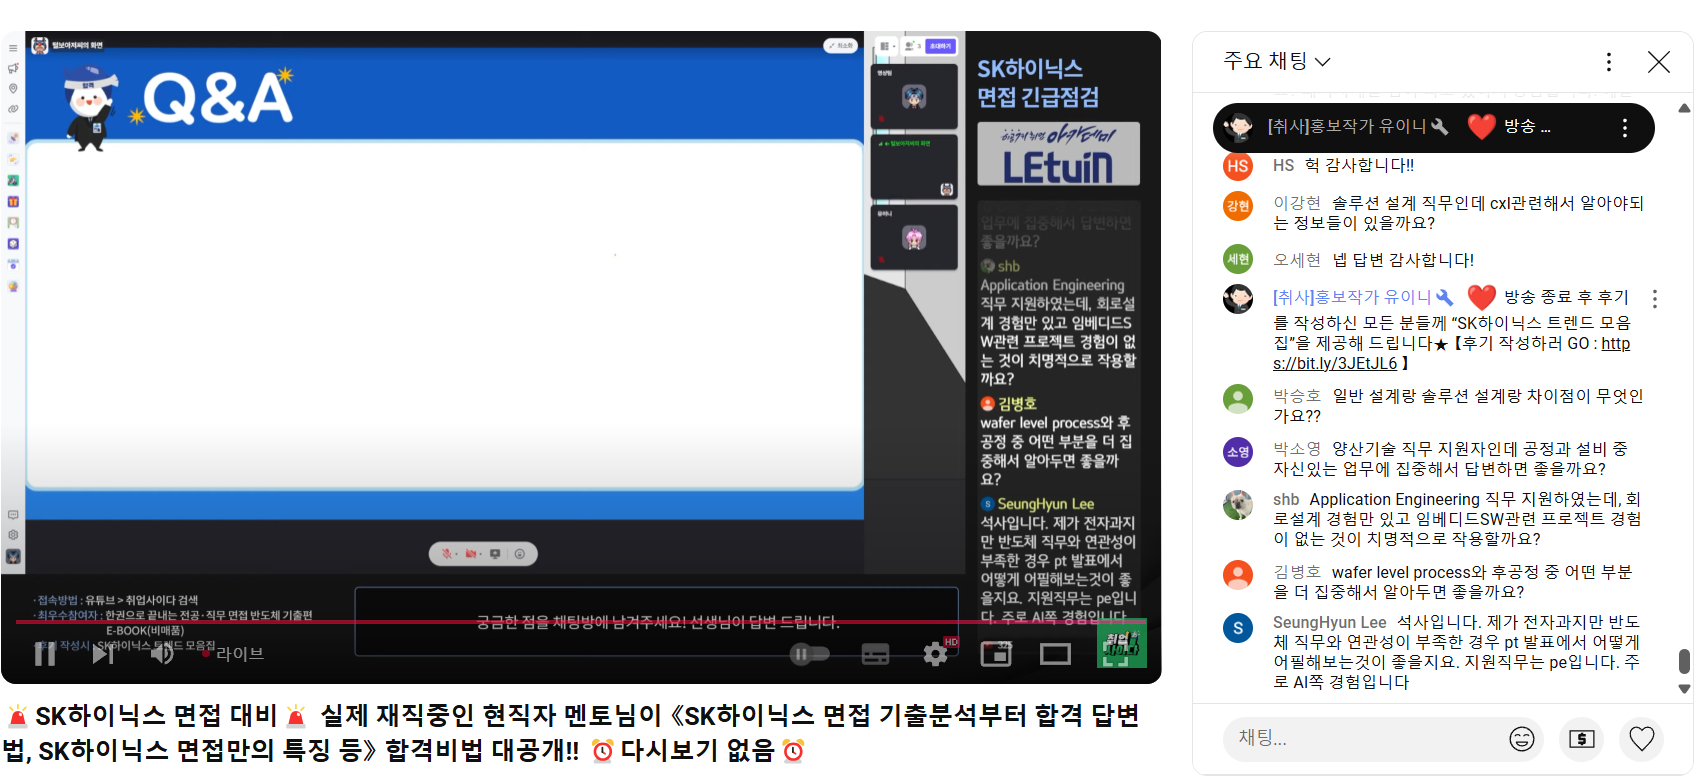1707x778 pixels.
Task: Open Super Chat purchase button
Action: pyautogui.click(x=1582, y=739)
